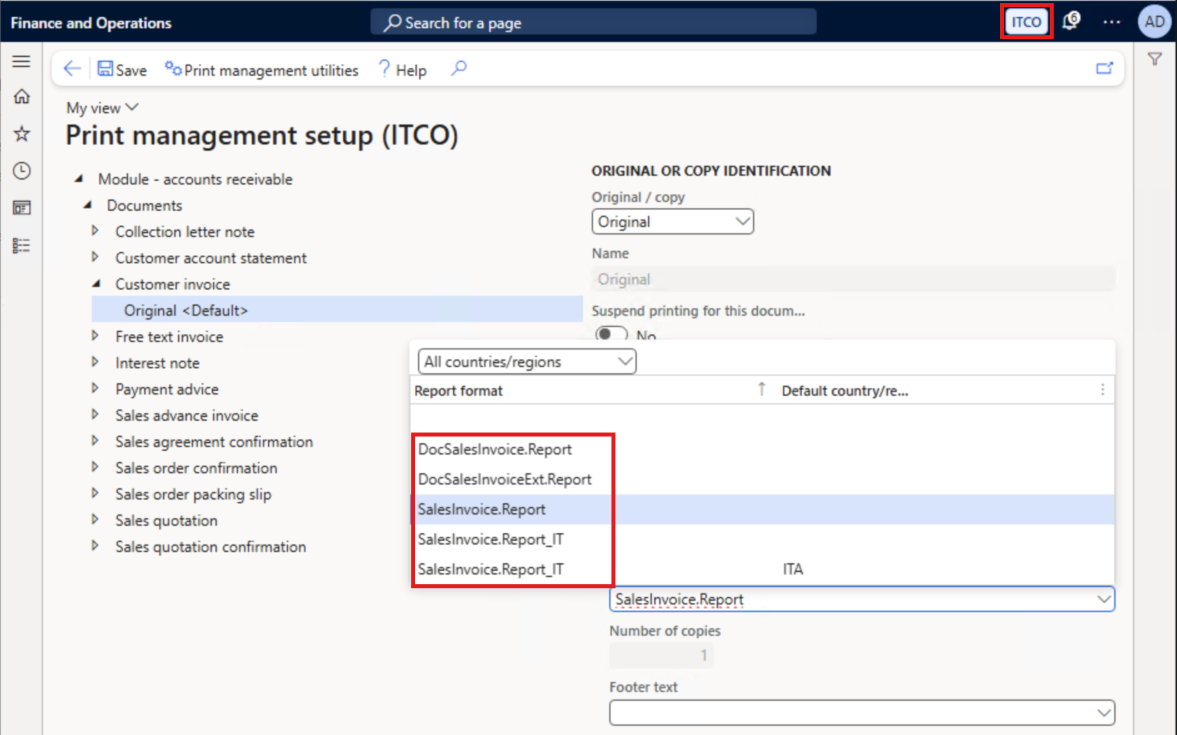This screenshot has height=735, width=1177.
Task: Open Recent clock icon in sidebar
Action: (21, 171)
